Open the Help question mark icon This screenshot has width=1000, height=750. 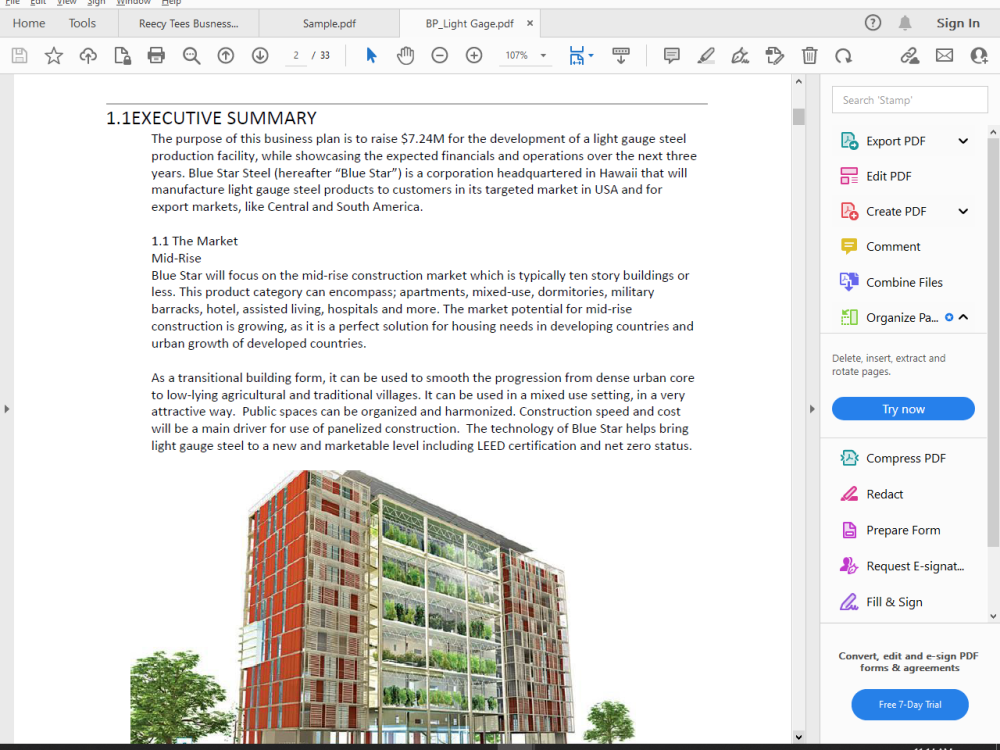coord(873,23)
